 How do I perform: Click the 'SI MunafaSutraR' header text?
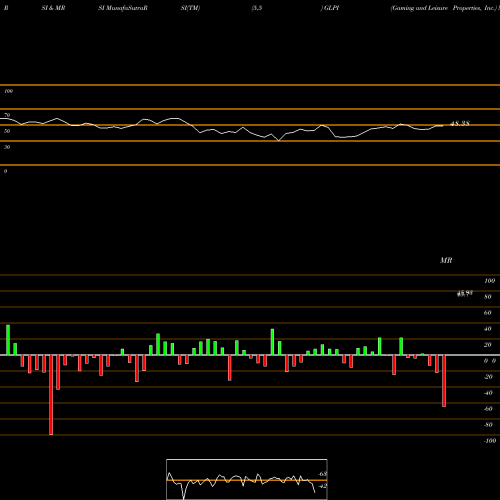(x=123, y=8)
